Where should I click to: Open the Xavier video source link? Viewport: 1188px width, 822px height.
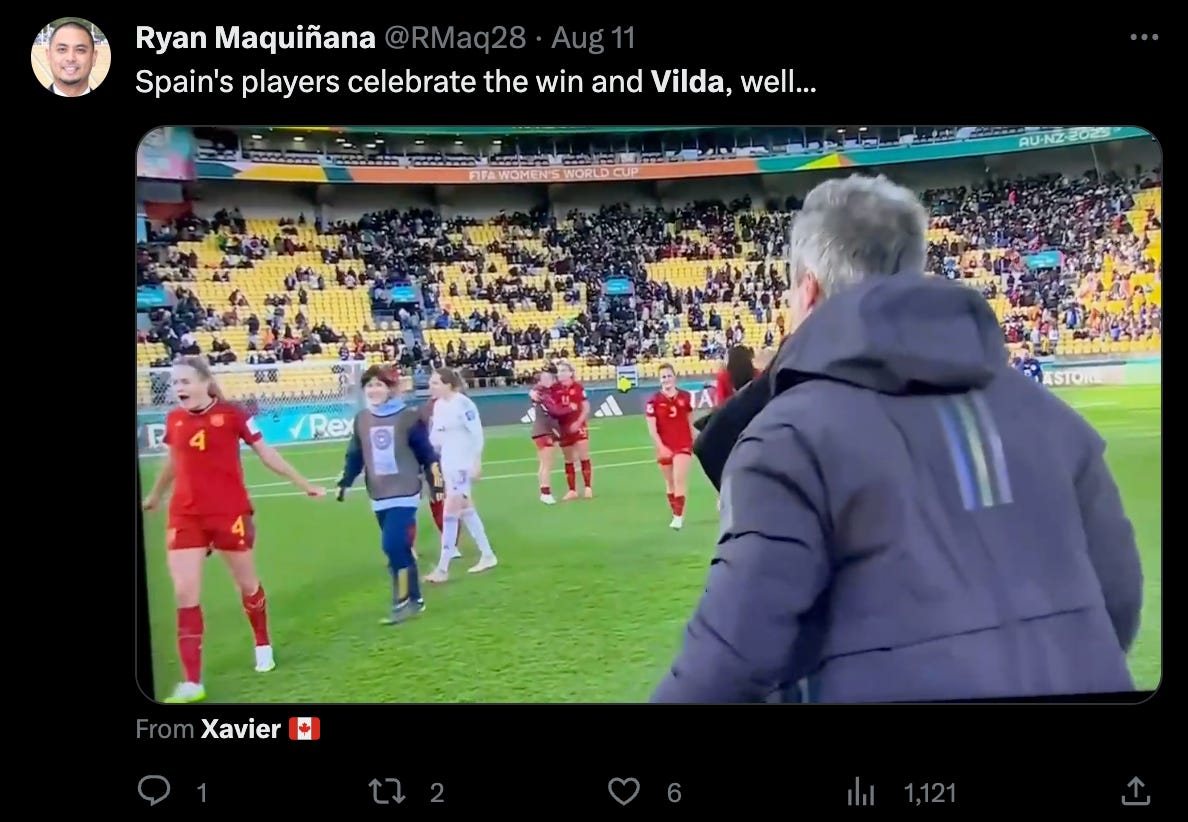click(x=241, y=729)
